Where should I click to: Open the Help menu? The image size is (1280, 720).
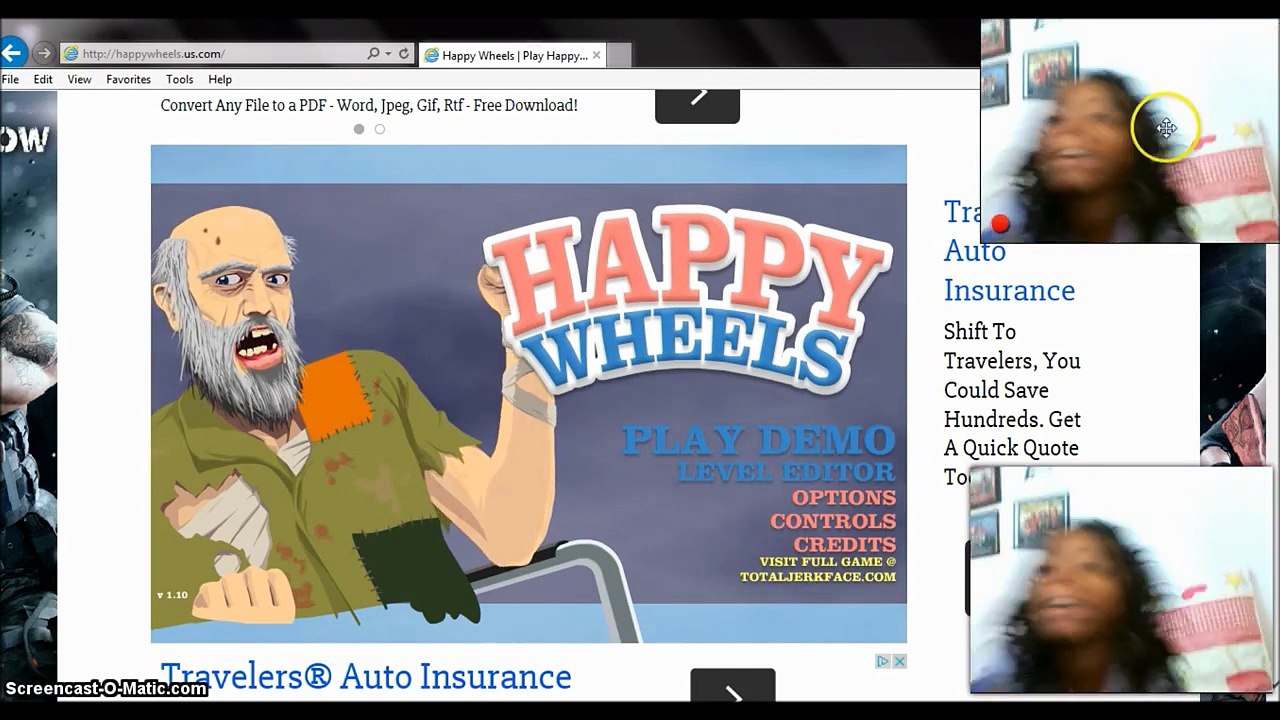[x=220, y=79]
